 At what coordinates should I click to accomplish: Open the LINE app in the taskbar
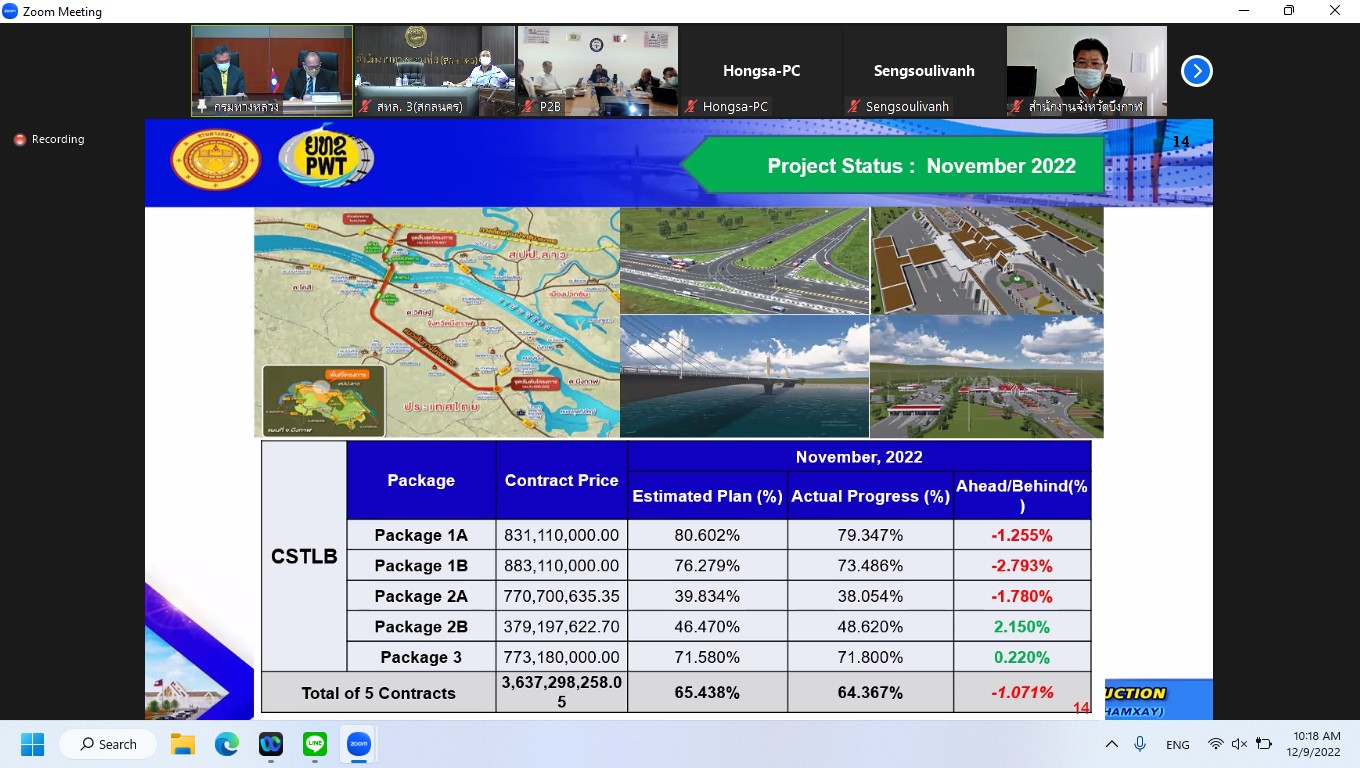(x=314, y=744)
